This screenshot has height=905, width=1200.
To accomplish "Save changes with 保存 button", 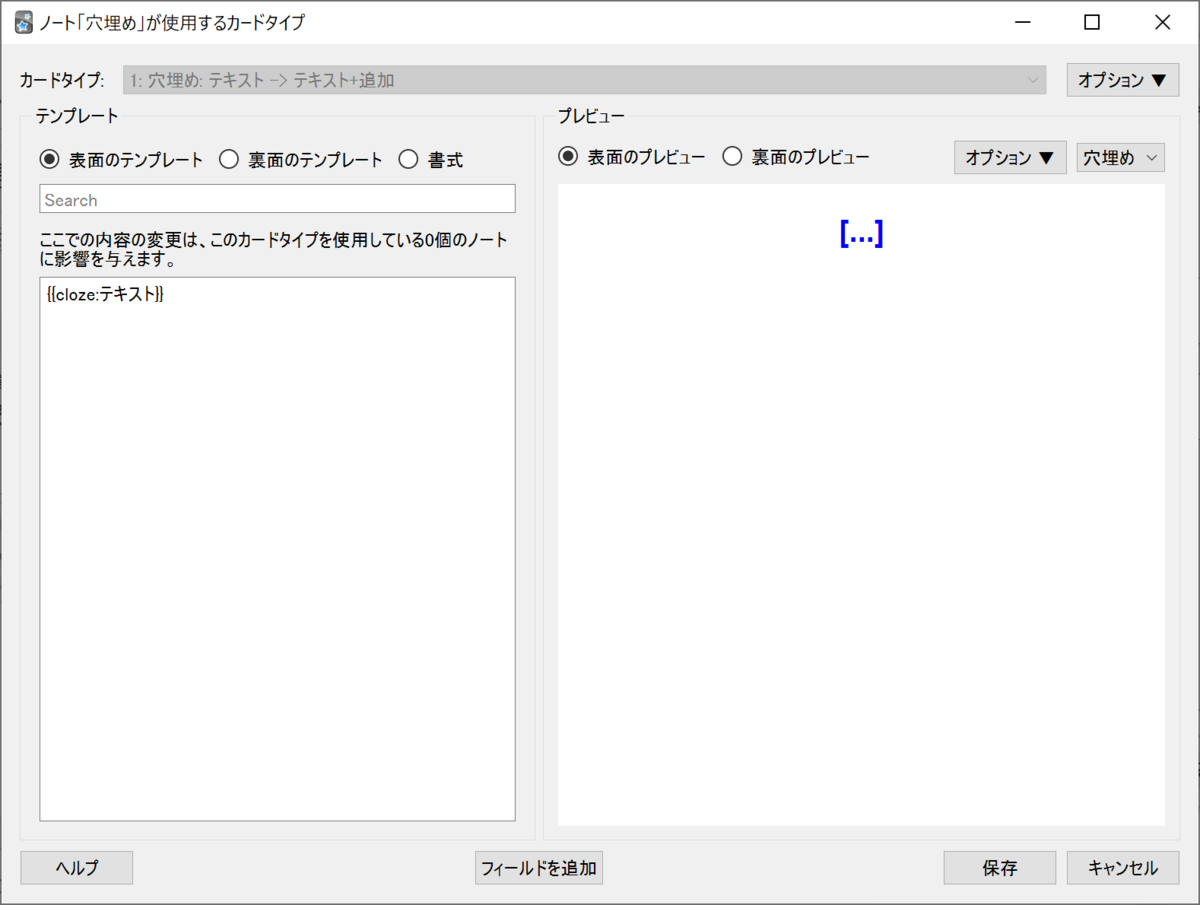I will coord(1000,868).
